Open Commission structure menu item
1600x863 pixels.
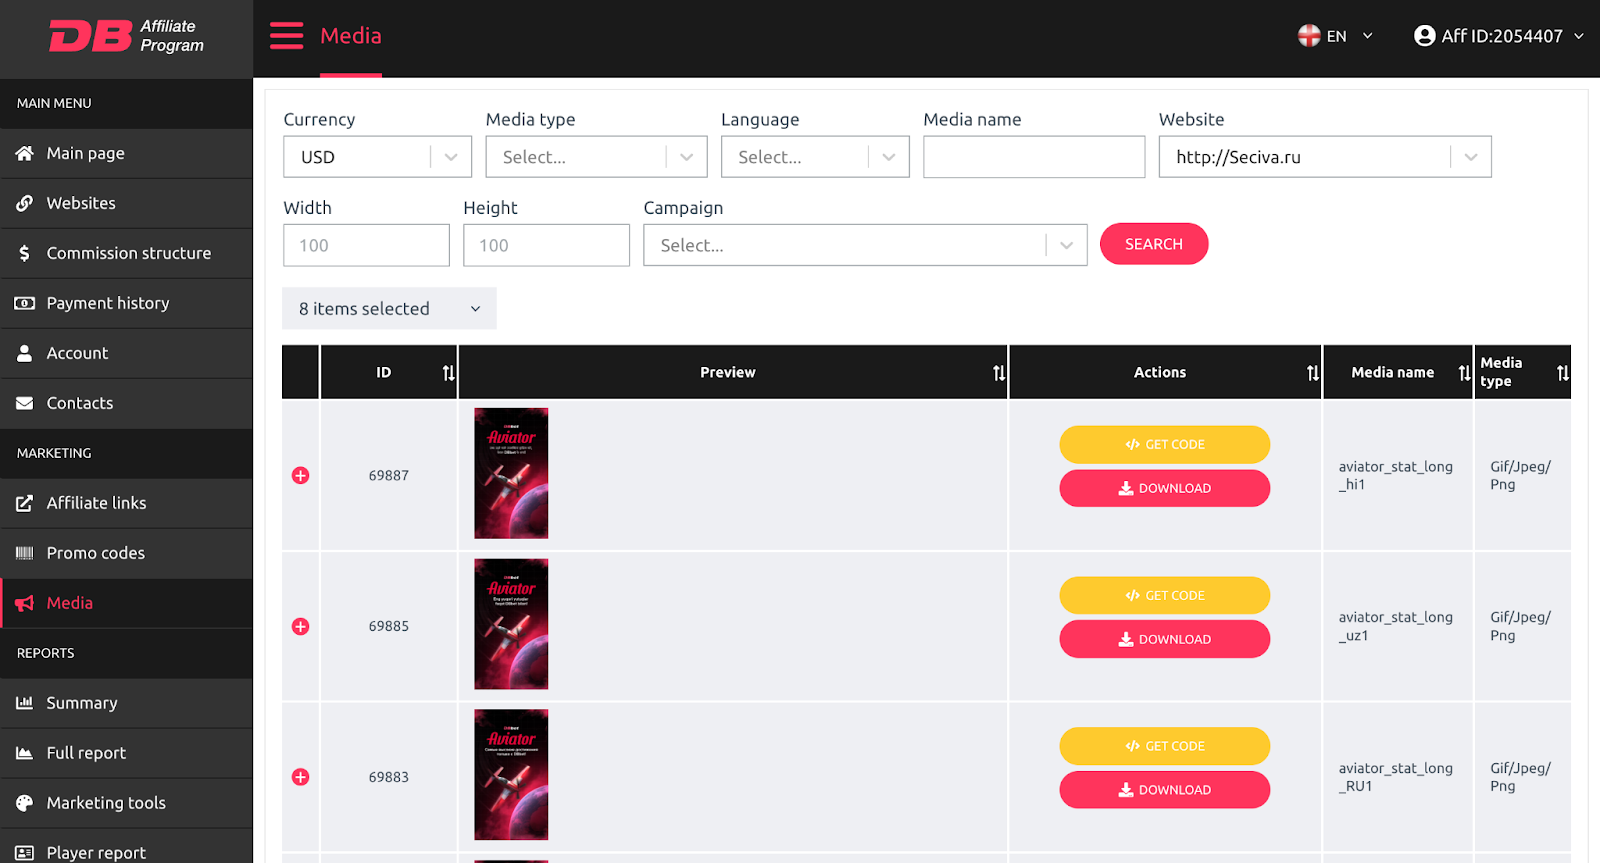126,253
